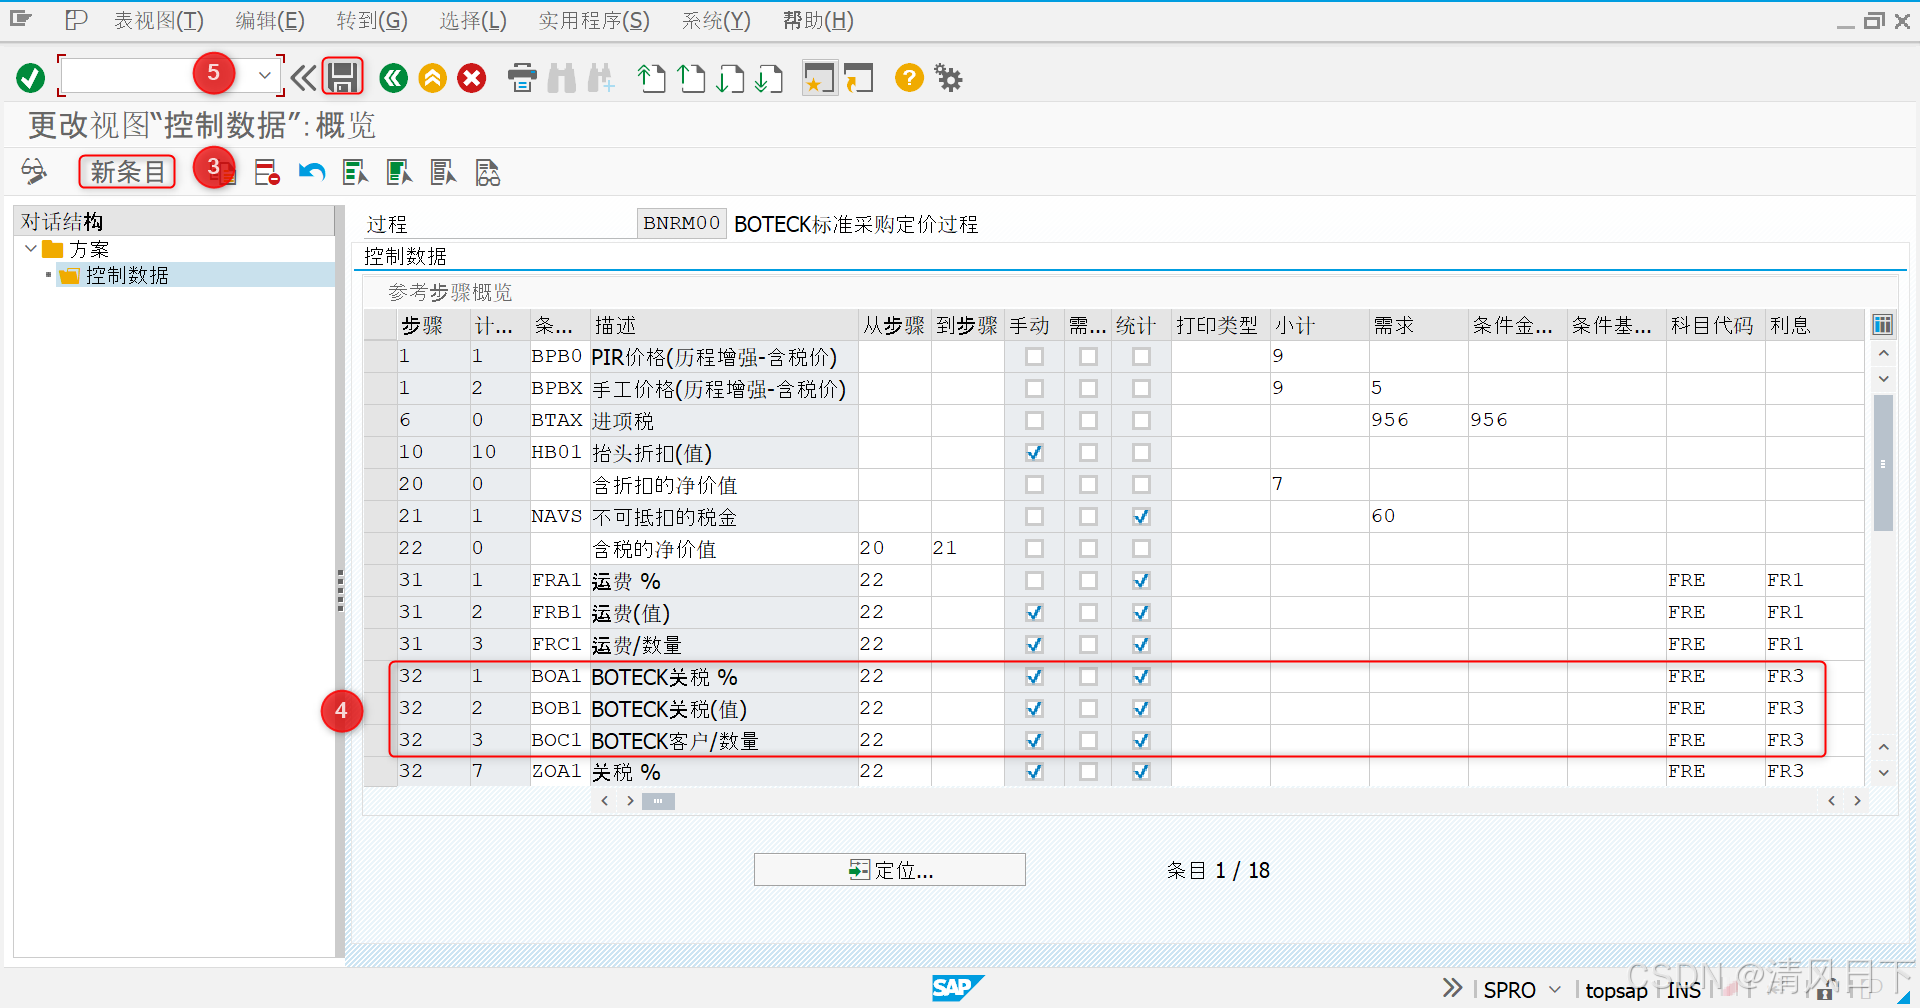Click the Find binoculars icon
This screenshot has height=1008, width=1920.
(x=562, y=78)
